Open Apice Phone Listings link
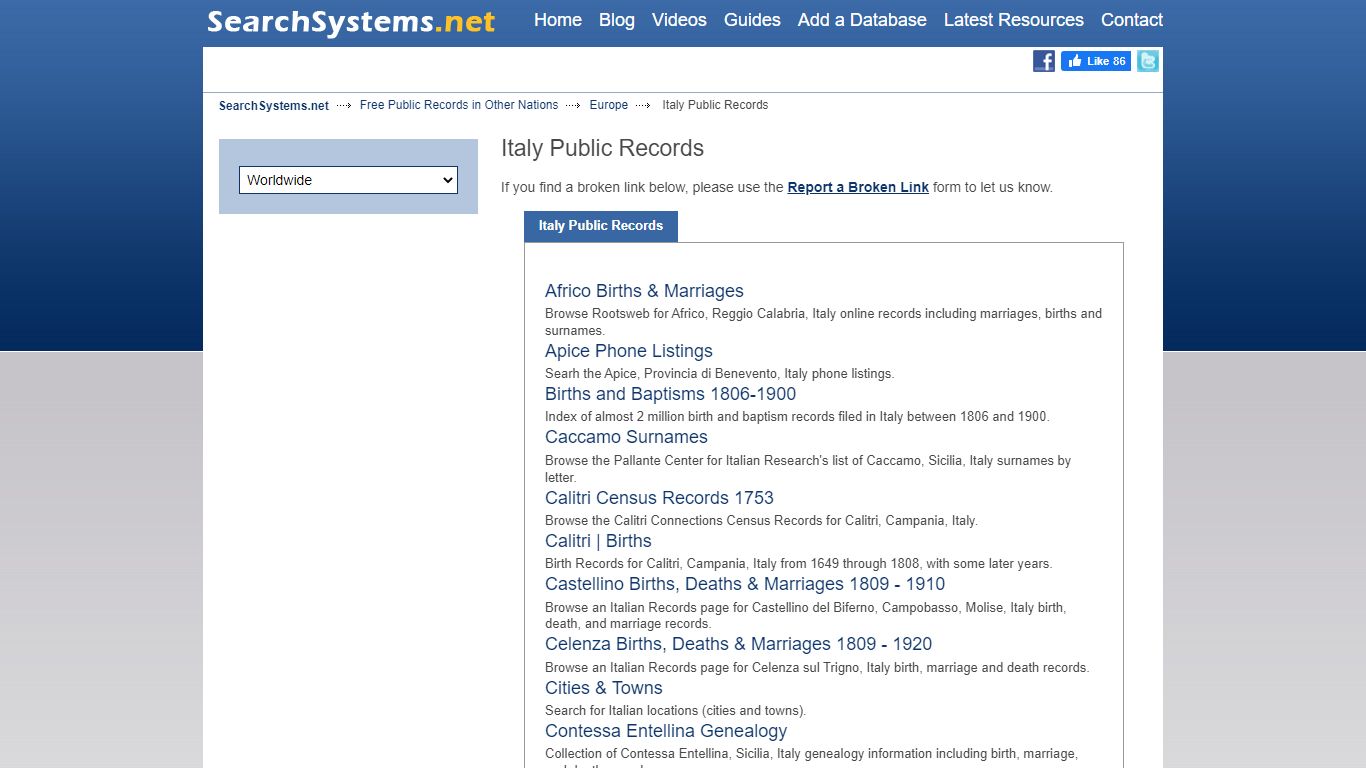1366x768 pixels. point(629,351)
